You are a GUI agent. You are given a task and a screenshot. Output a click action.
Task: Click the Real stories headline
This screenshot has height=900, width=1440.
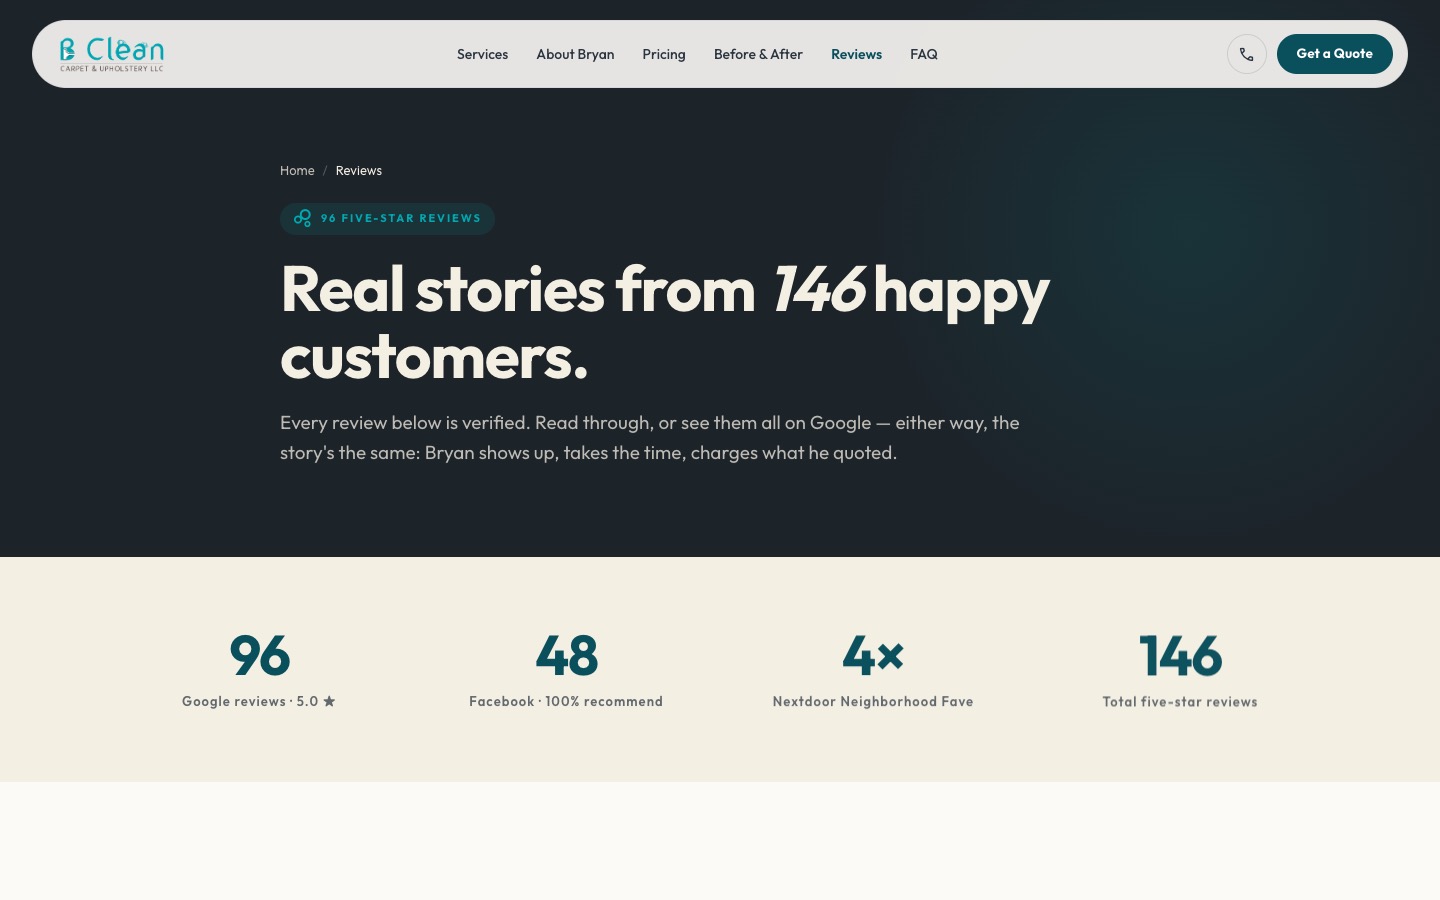(664, 322)
